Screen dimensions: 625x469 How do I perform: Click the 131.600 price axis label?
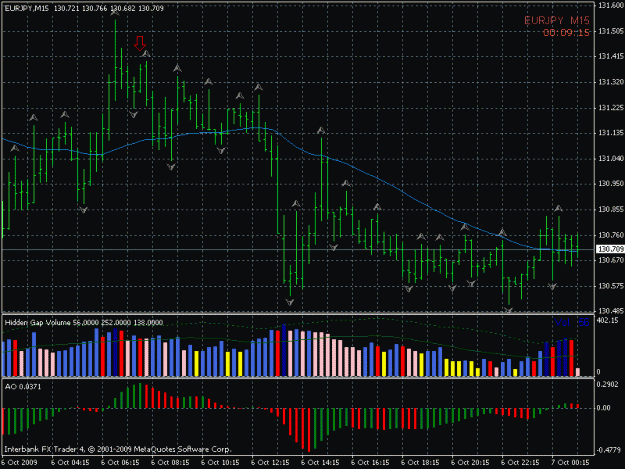pyautogui.click(x=611, y=6)
